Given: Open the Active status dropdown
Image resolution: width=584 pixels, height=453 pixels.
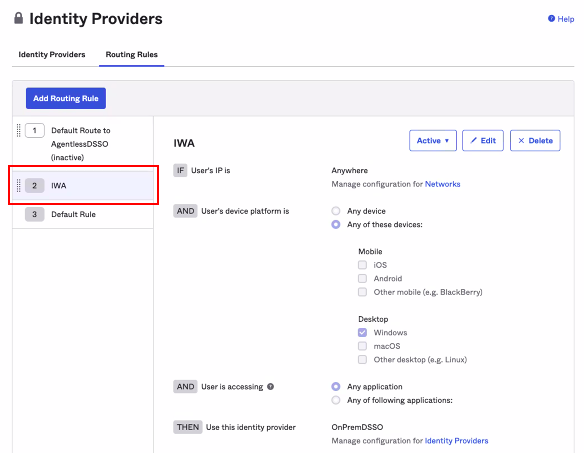Looking at the screenshot, I should pos(433,140).
